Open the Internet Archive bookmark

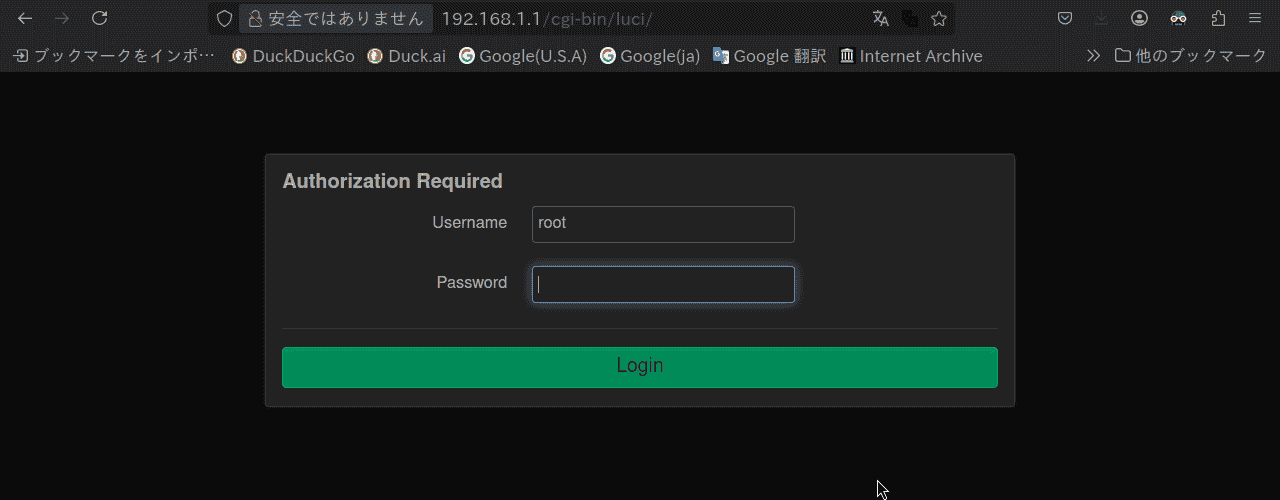coord(911,56)
